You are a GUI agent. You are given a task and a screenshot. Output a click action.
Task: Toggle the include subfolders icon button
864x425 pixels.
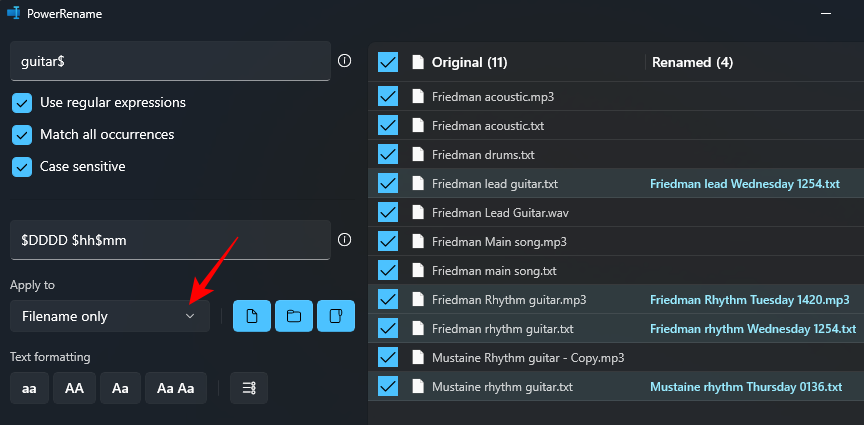tap(336, 316)
